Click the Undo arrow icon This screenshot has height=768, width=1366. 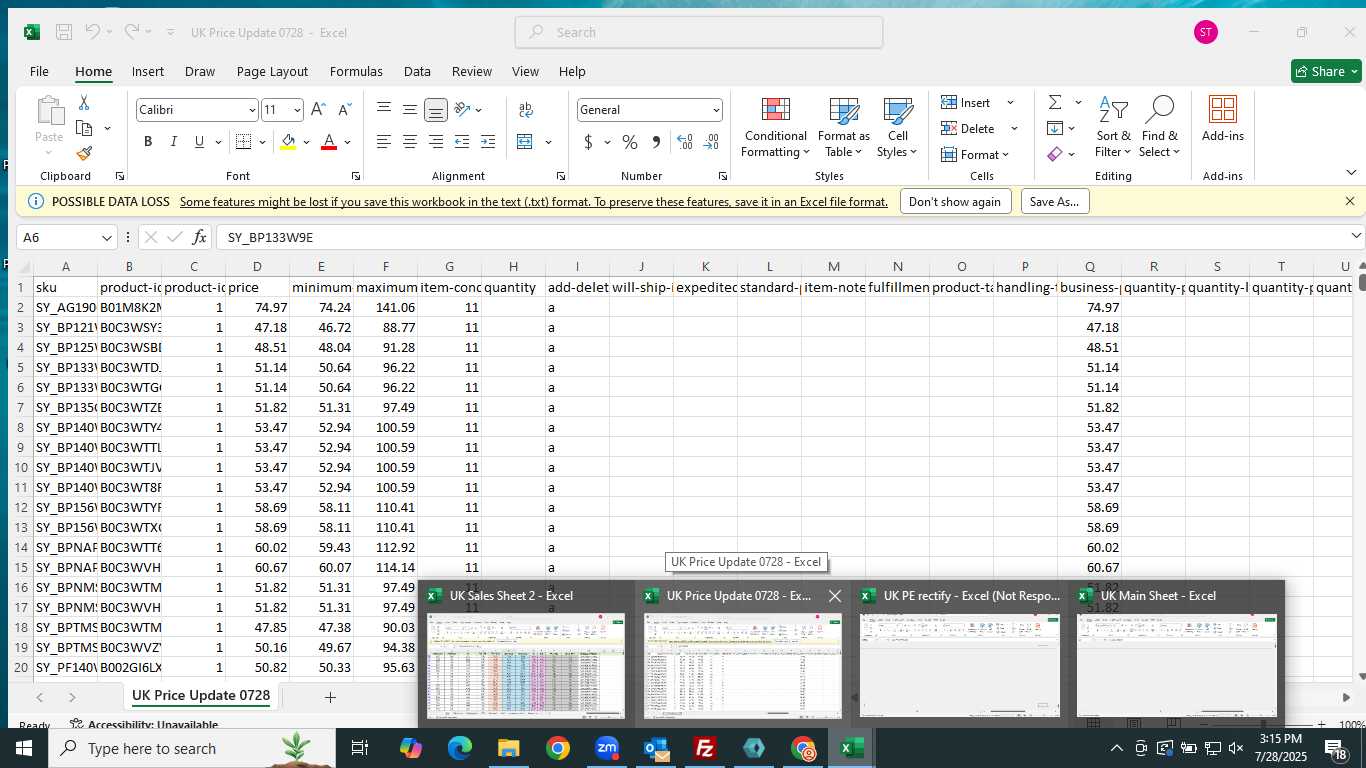(x=92, y=32)
